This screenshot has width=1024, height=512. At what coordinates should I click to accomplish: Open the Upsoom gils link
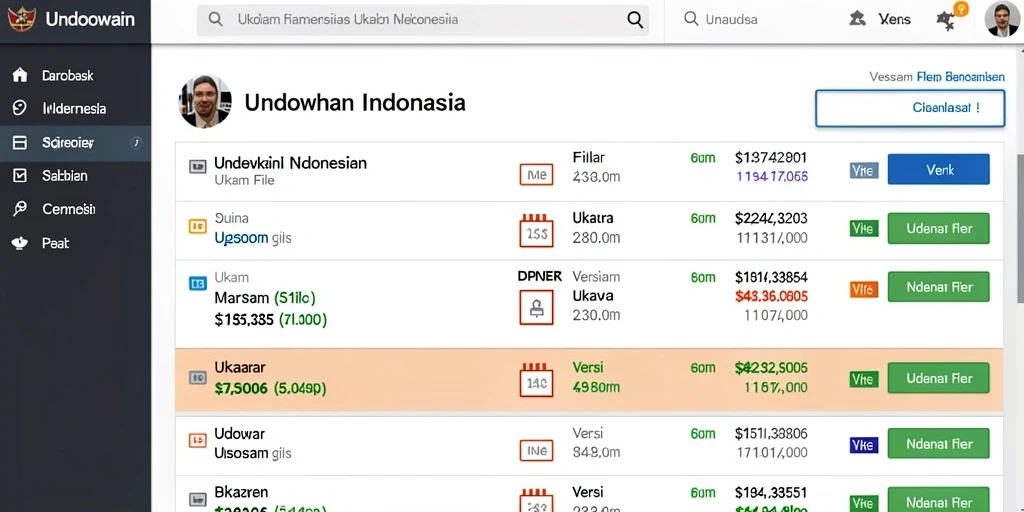[x=253, y=238]
